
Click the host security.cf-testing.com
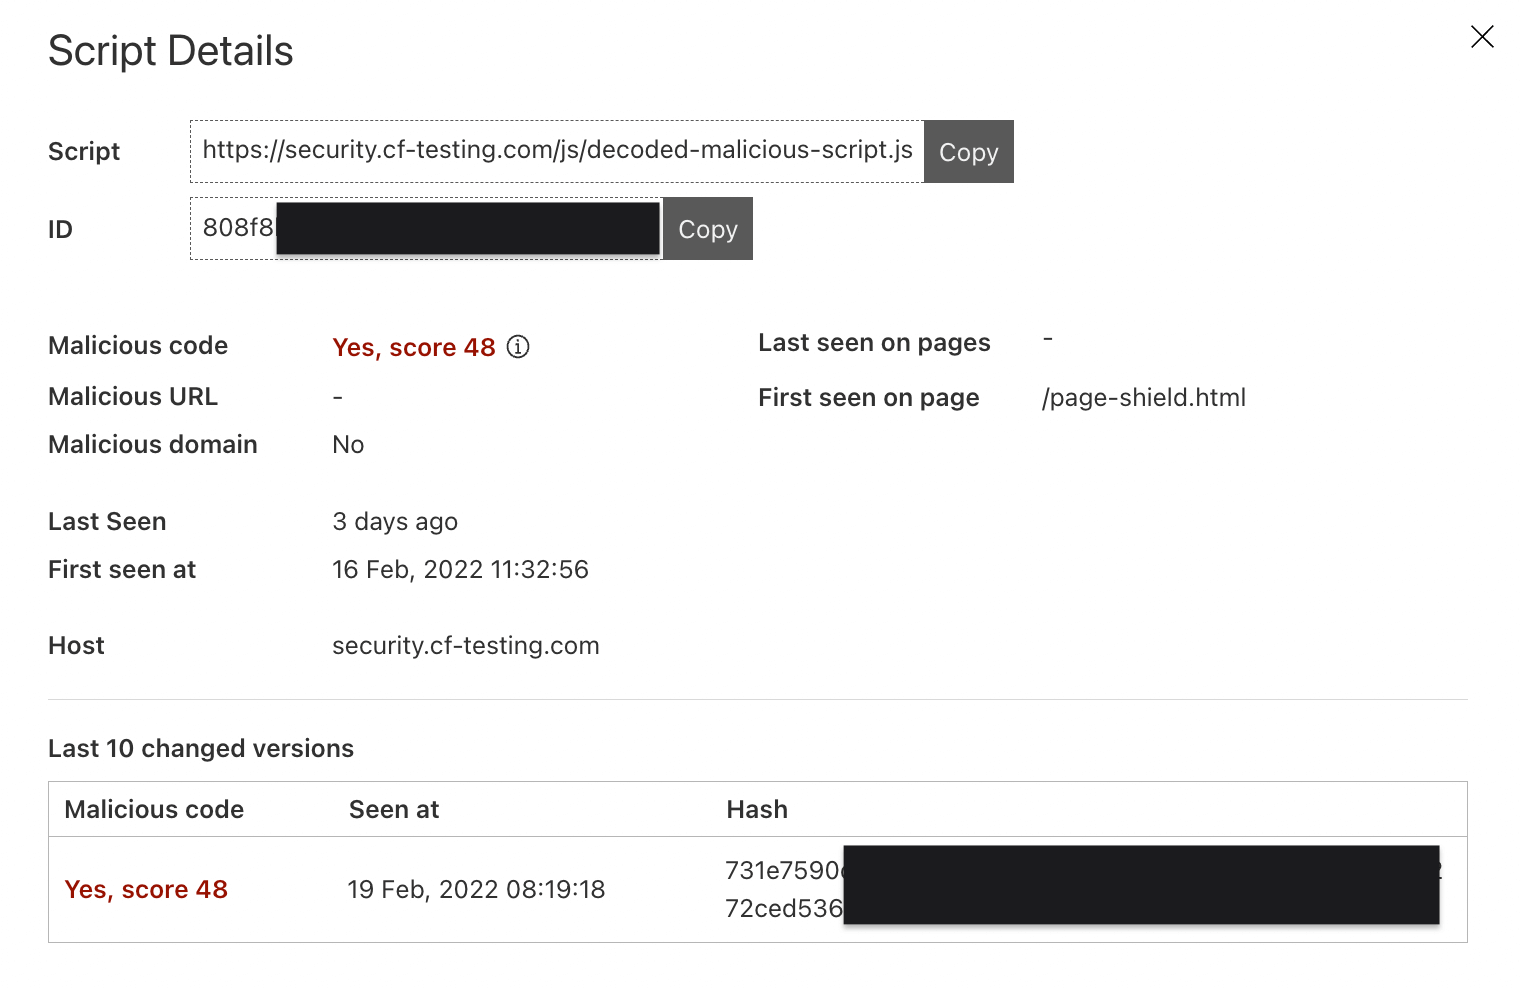point(465,645)
